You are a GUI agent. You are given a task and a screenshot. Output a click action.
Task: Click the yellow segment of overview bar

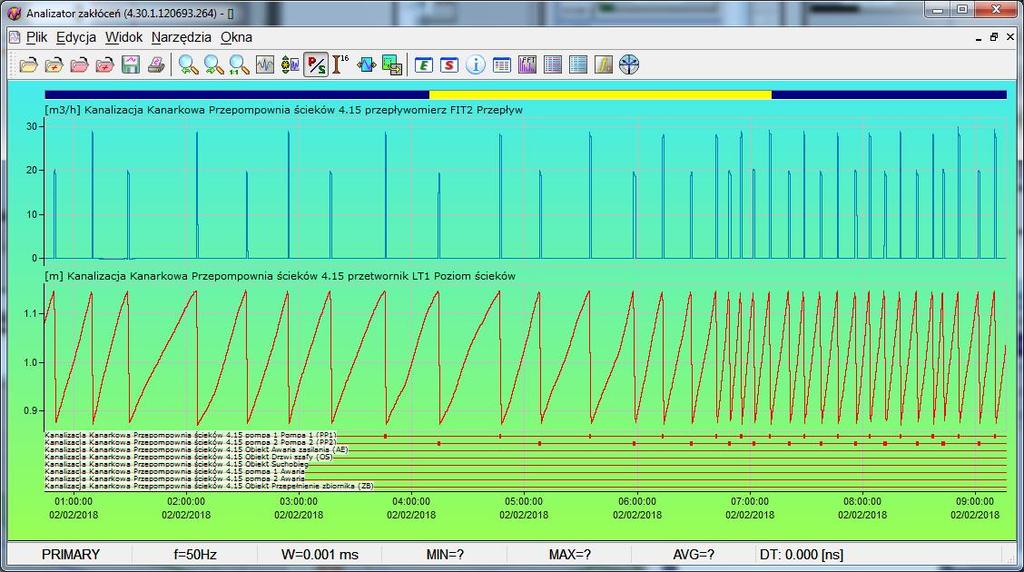click(x=600, y=95)
